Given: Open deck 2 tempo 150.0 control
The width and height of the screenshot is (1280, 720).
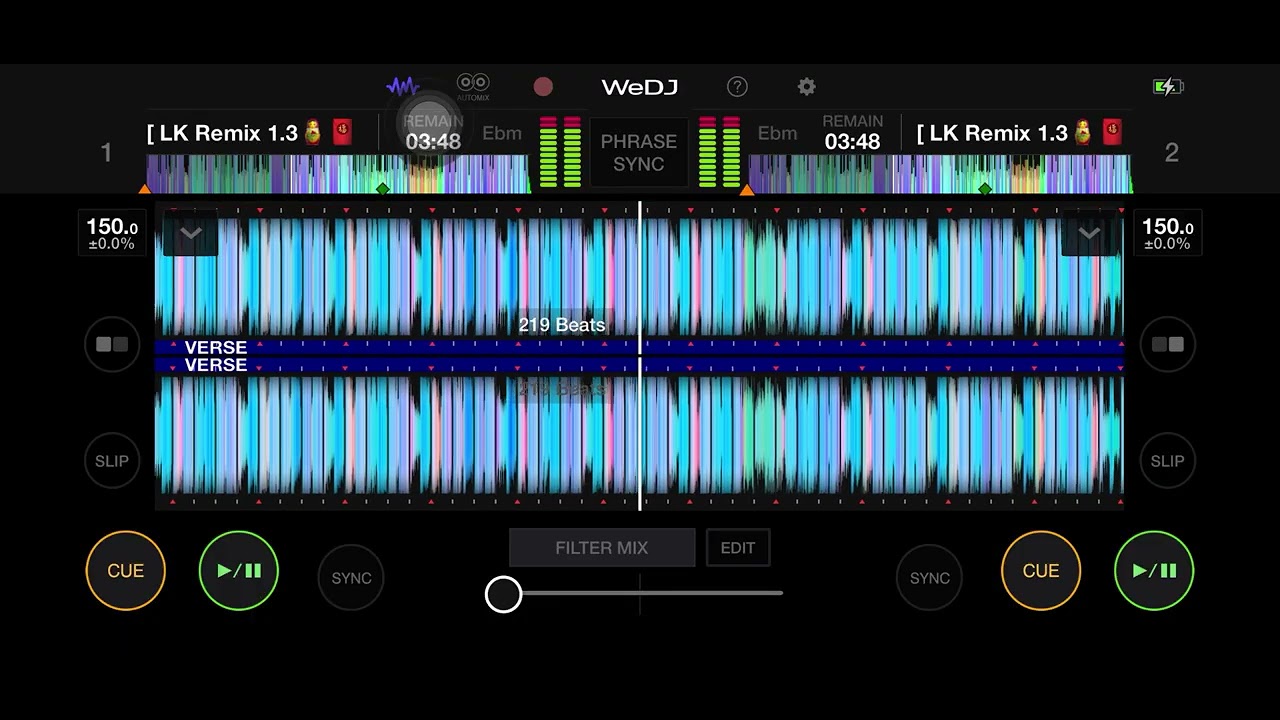Looking at the screenshot, I should [1168, 234].
